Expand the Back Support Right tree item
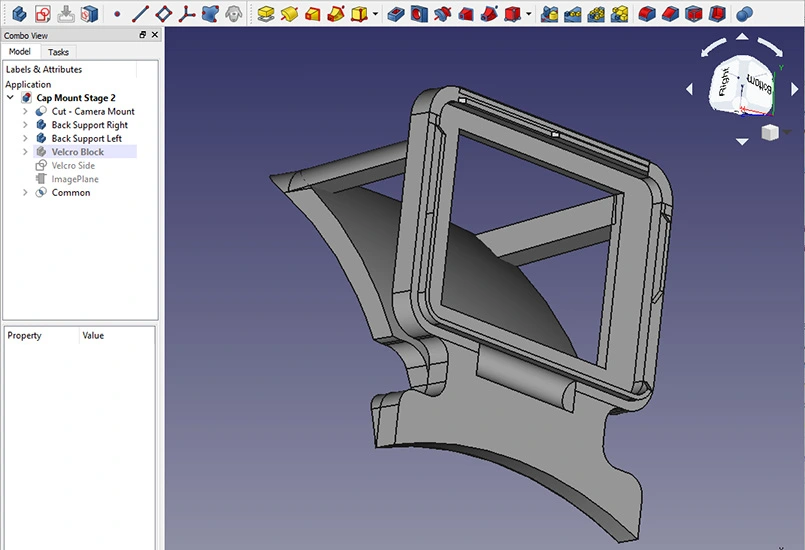The image size is (805, 550). pyautogui.click(x=25, y=125)
